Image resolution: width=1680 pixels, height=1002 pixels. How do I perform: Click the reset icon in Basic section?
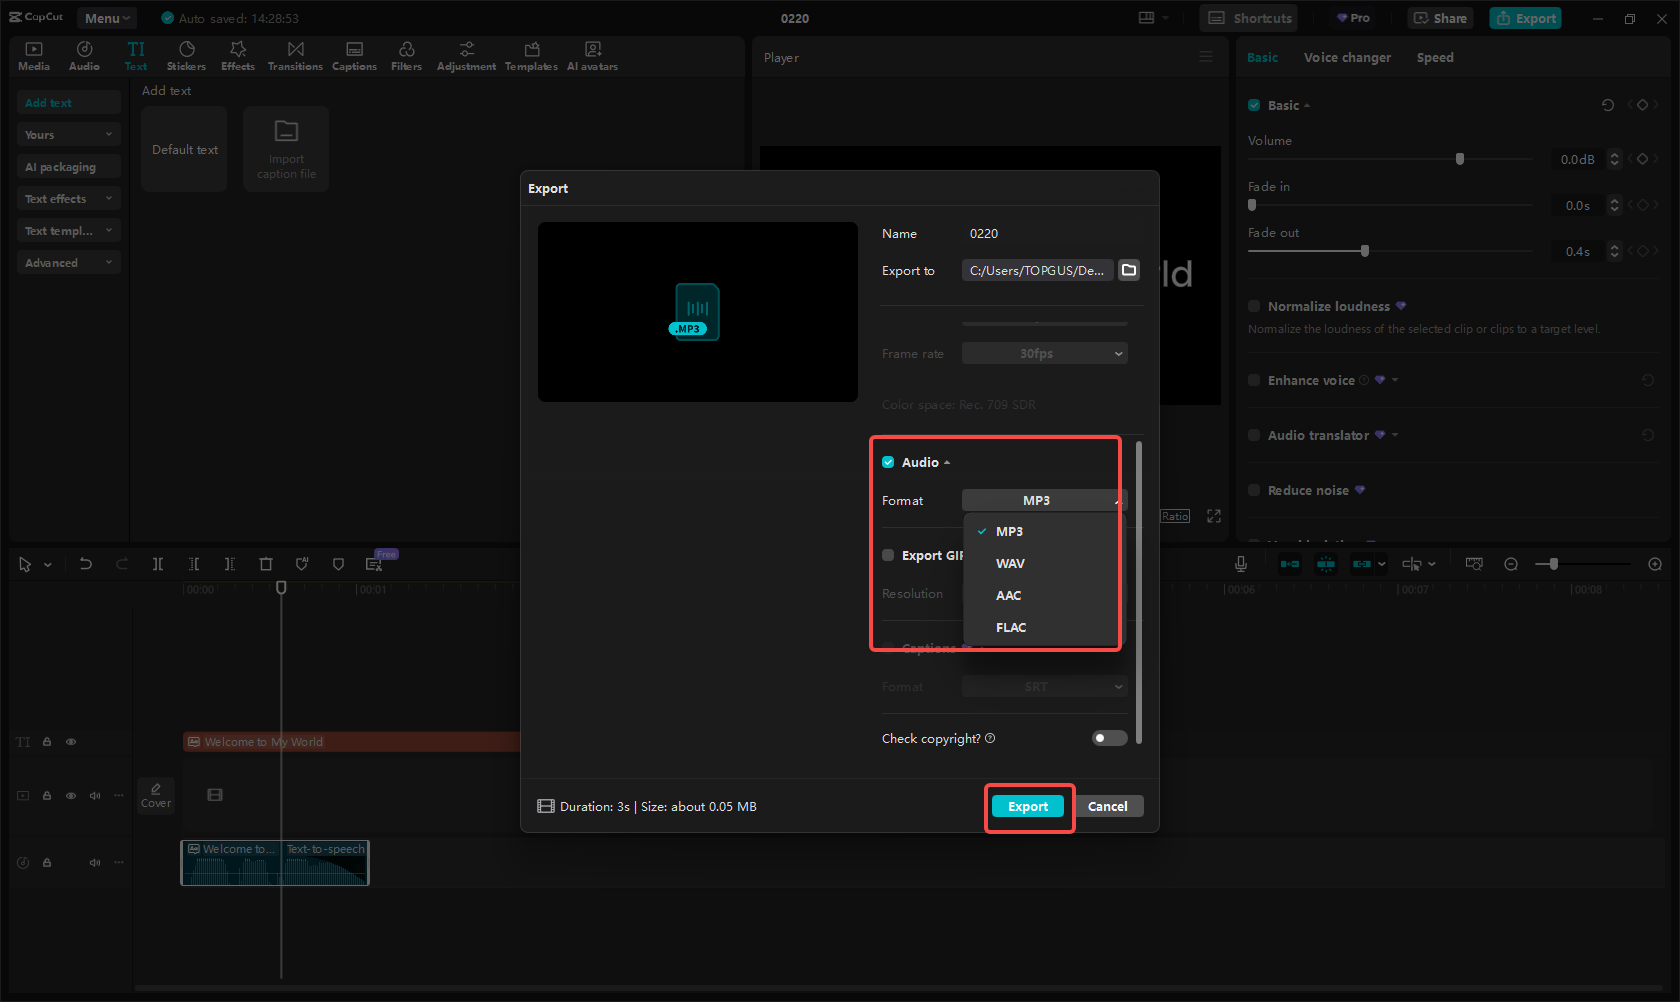1608,105
